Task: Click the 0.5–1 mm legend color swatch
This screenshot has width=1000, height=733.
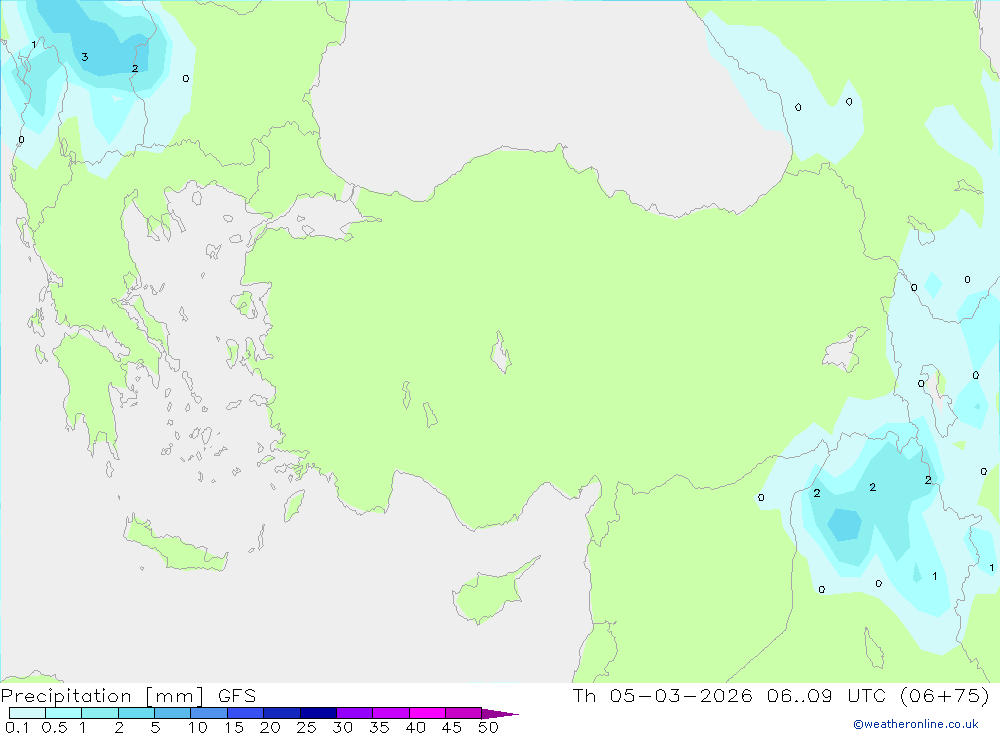Action: pyautogui.click(x=64, y=713)
